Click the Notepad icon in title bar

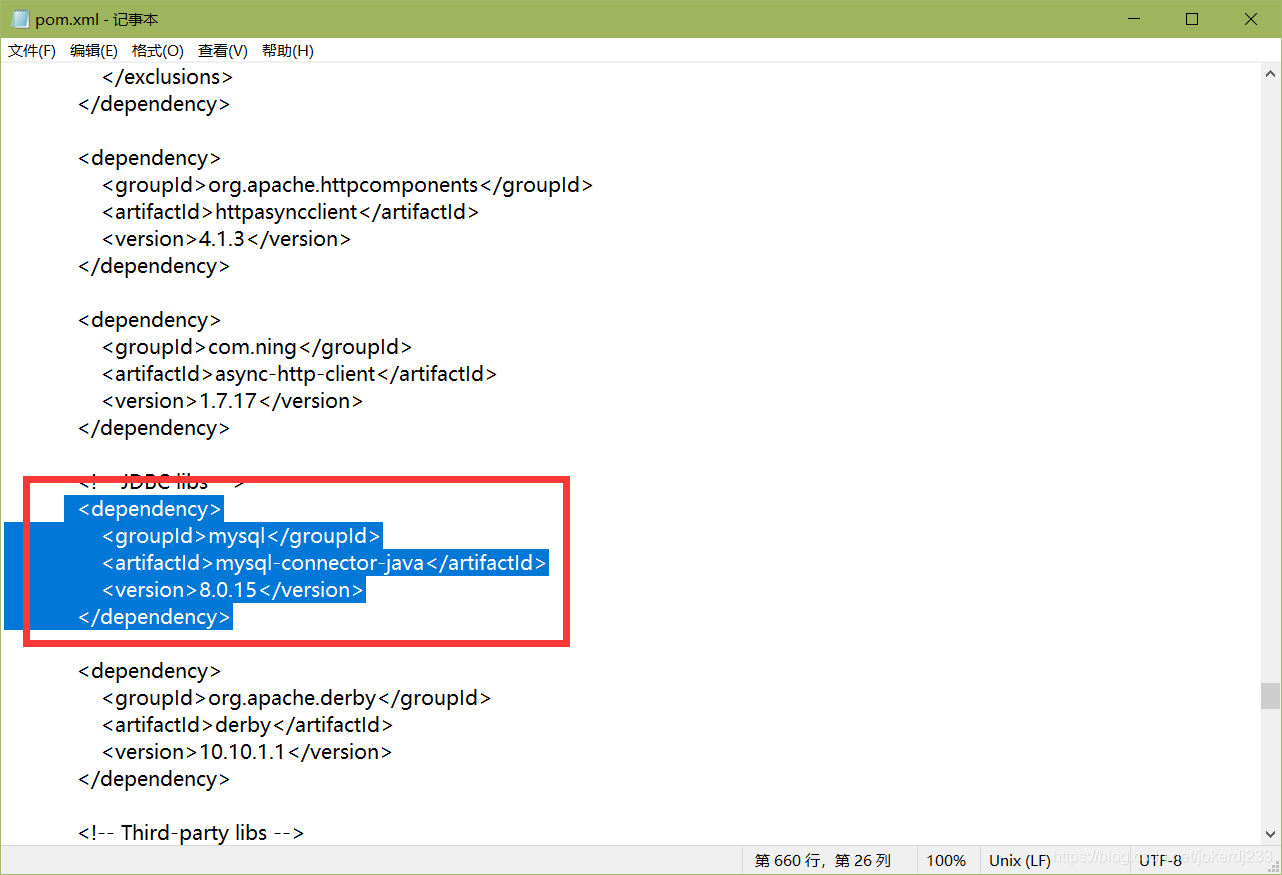20,19
